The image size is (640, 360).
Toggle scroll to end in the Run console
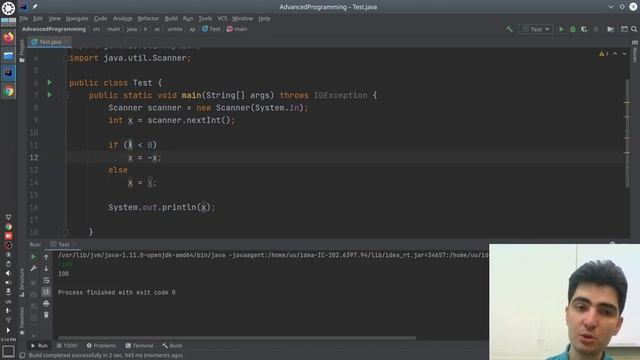click(x=46, y=291)
